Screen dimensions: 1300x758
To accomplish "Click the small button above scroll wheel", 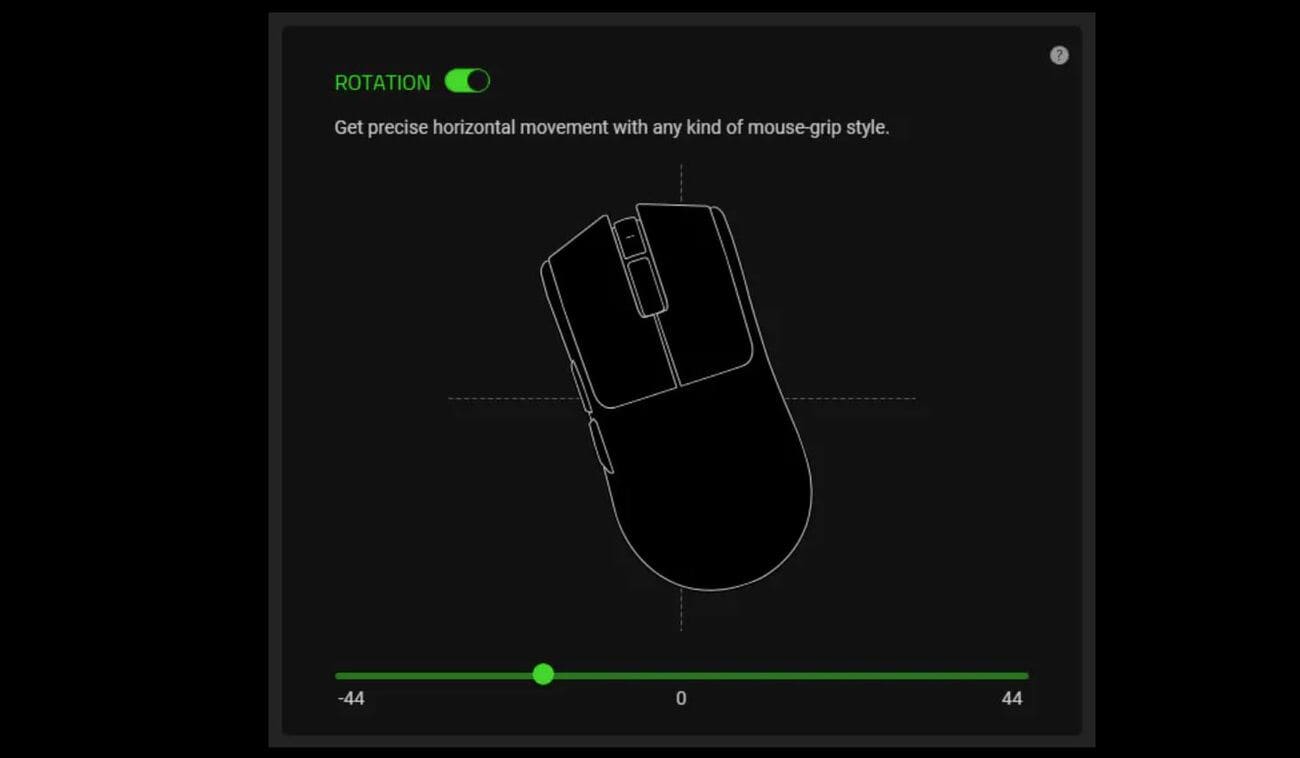I will click(x=629, y=238).
